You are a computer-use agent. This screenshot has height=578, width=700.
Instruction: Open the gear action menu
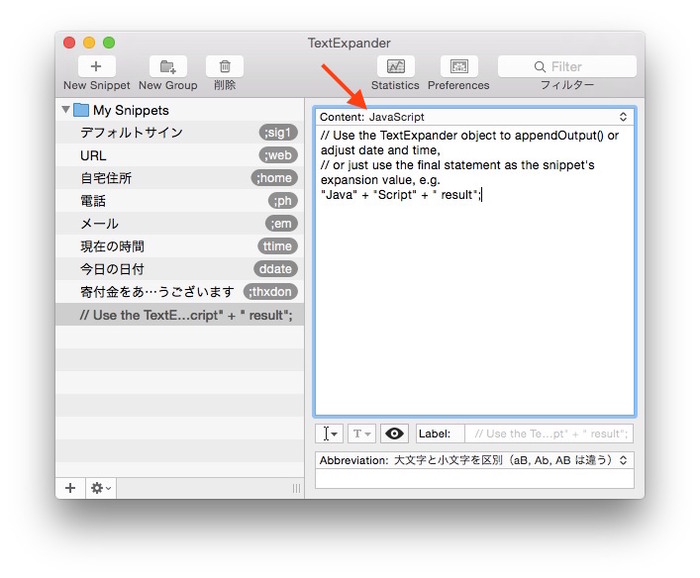click(x=101, y=488)
